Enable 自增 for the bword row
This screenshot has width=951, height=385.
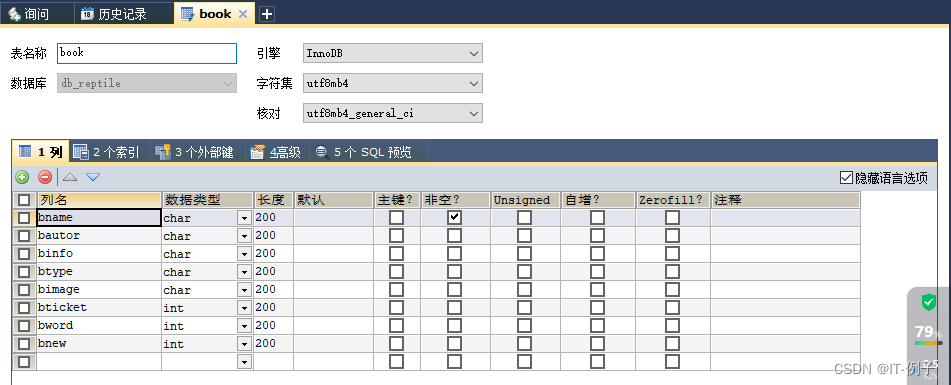[597, 326]
